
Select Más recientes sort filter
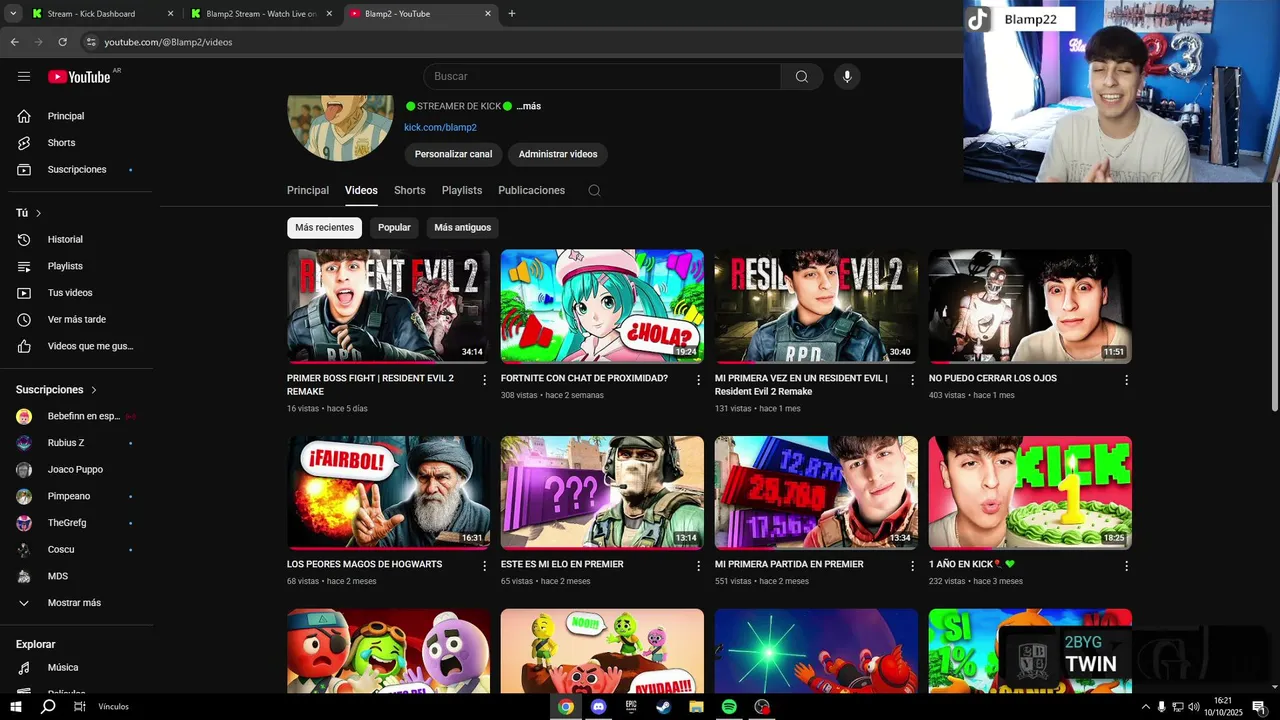click(324, 228)
